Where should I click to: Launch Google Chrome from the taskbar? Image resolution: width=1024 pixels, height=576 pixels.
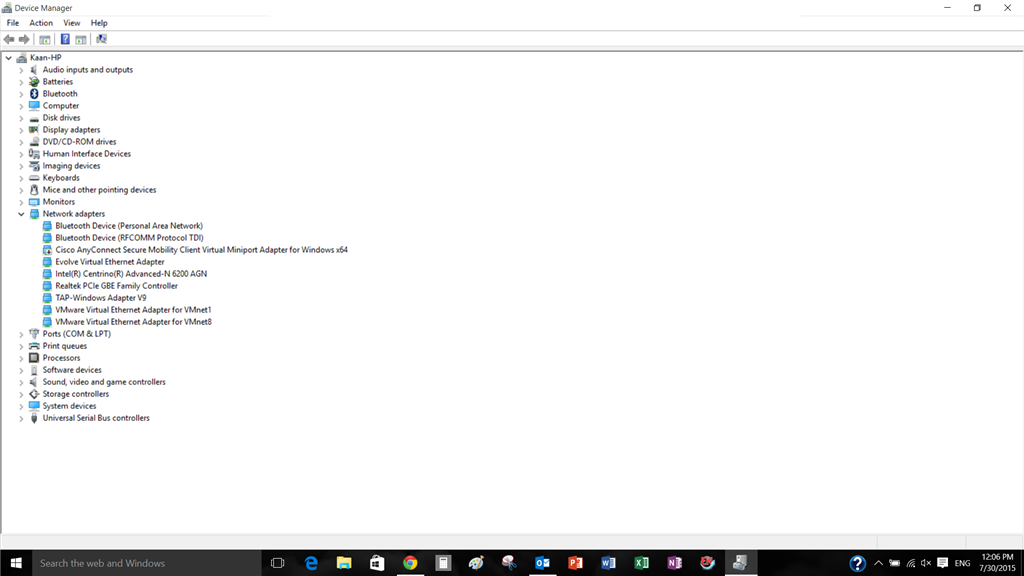(410, 563)
